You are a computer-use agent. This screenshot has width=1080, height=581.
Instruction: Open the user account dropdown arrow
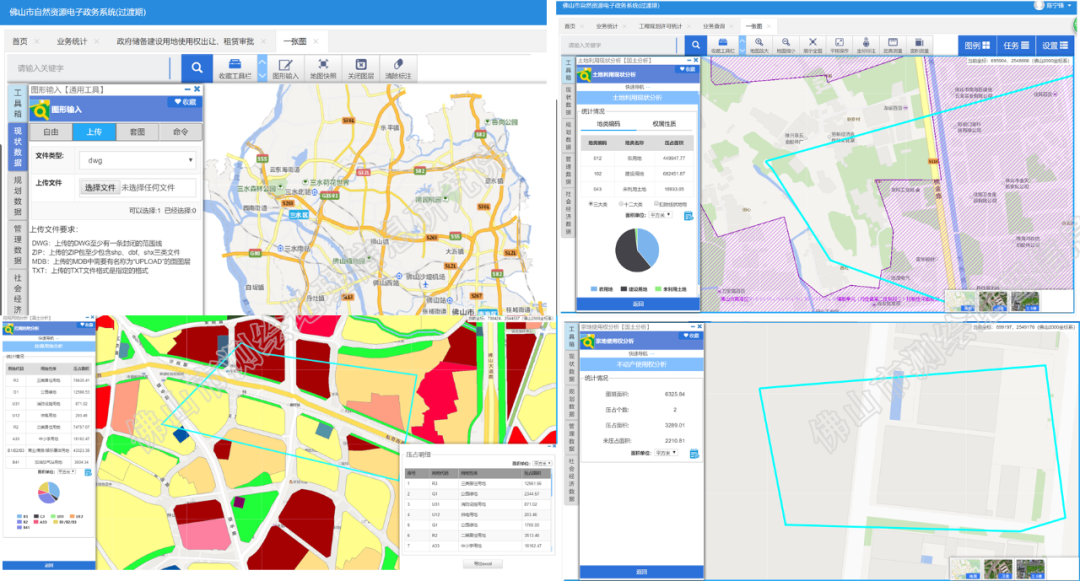click(1070, 6)
